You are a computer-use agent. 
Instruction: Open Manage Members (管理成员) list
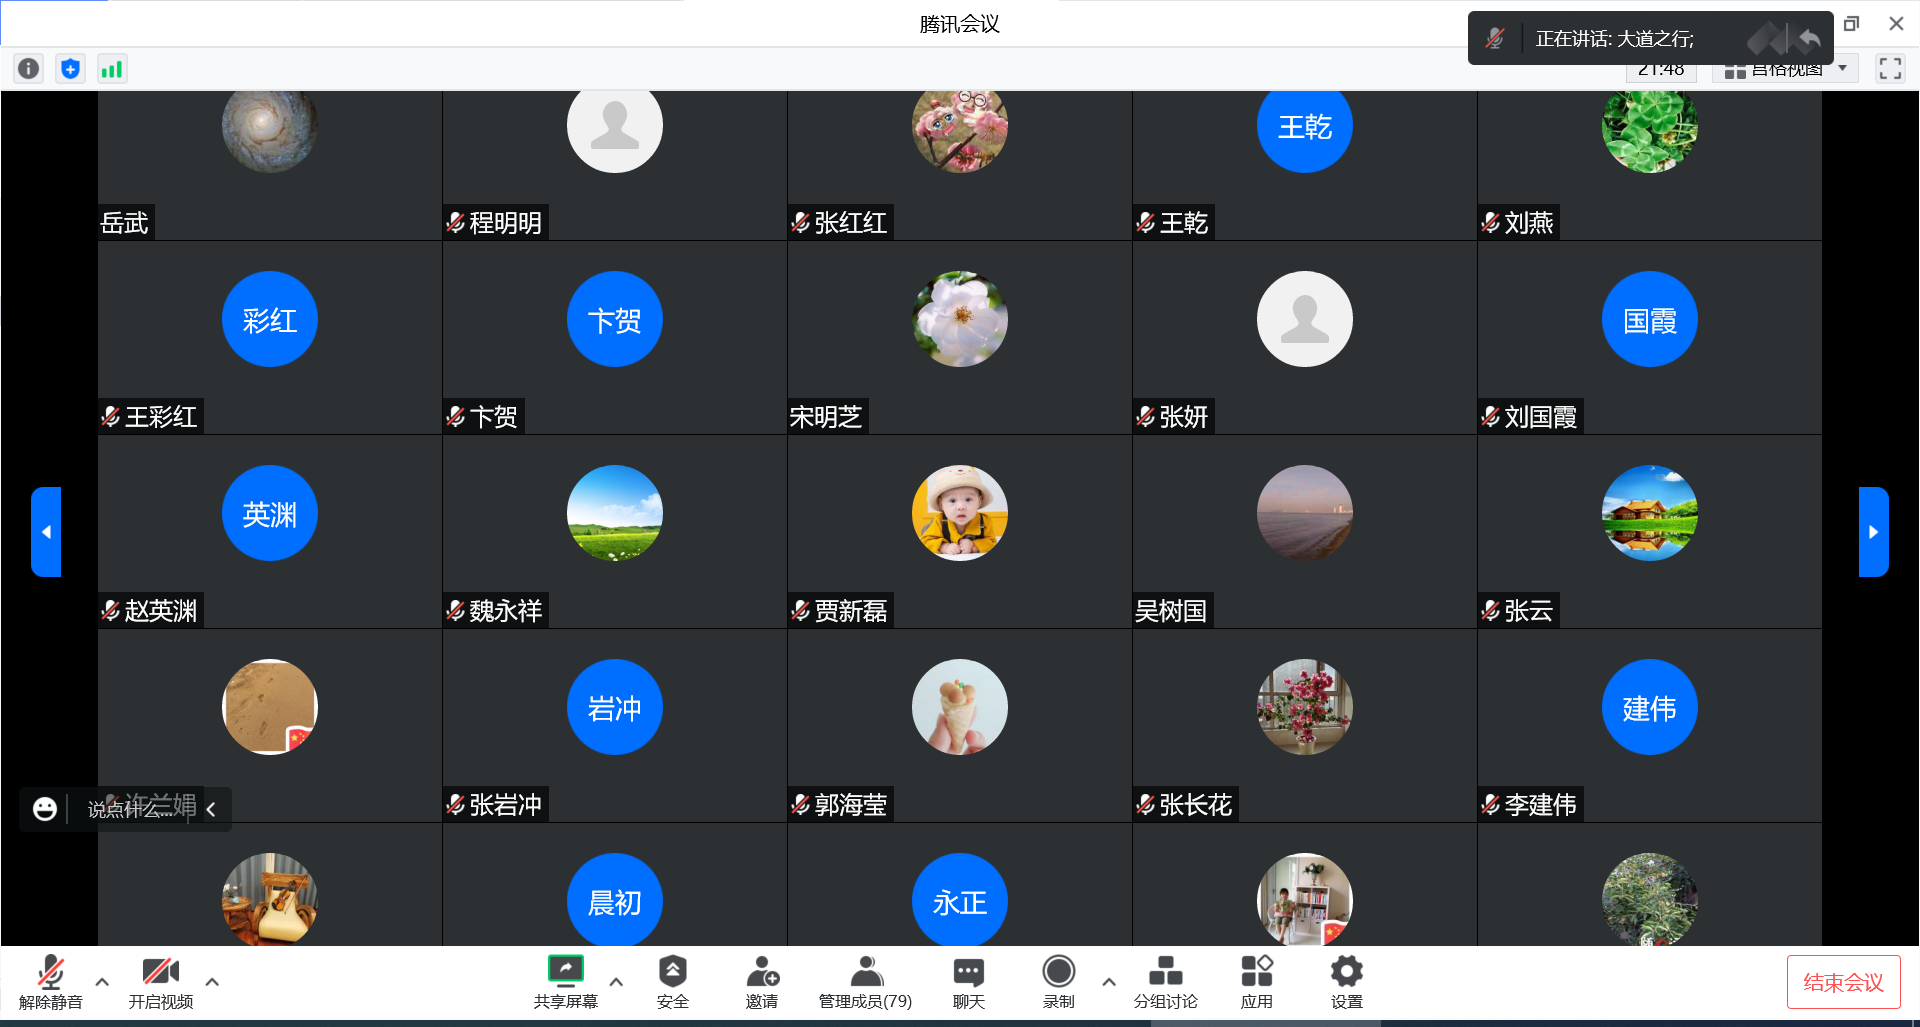[865, 981]
